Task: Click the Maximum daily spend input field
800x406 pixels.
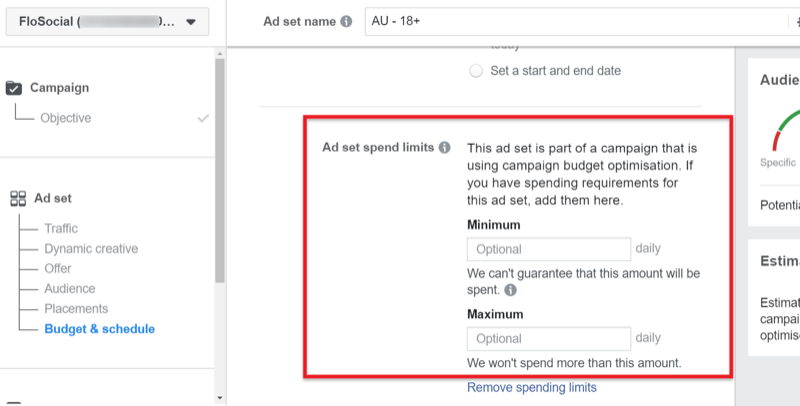Action: (x=549, y=339)
